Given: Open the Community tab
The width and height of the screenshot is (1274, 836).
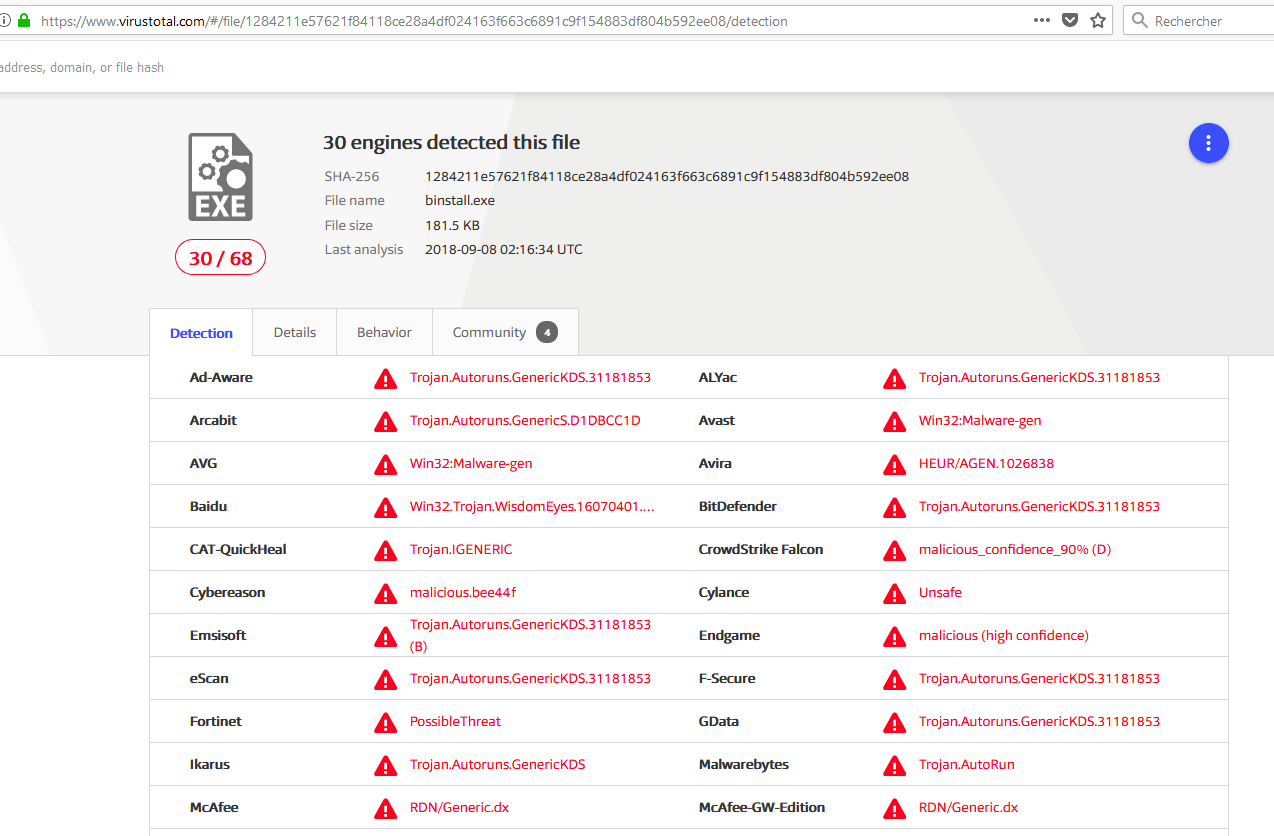Looking at the screenshot, I should pos(505,332).
